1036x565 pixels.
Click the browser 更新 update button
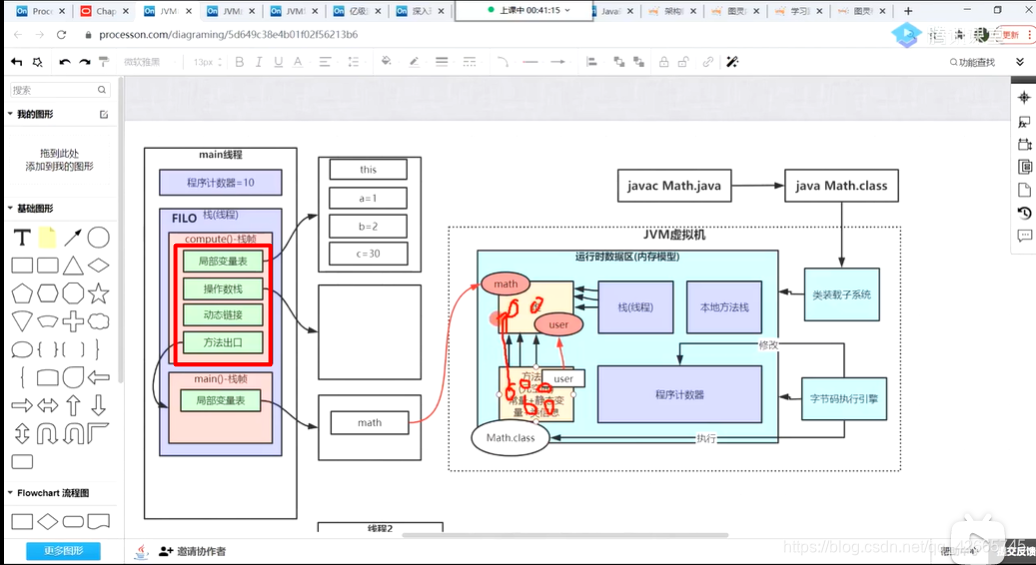point(1014,34)
